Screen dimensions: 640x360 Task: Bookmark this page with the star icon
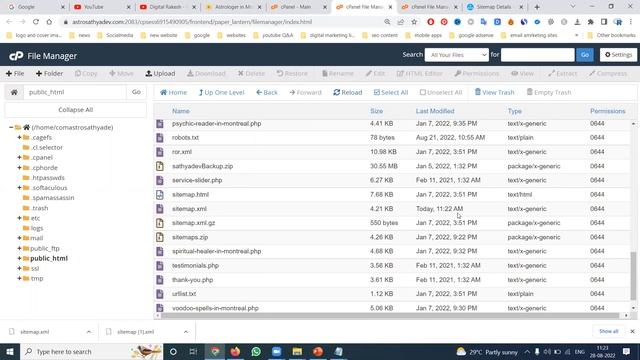point(414,22)
